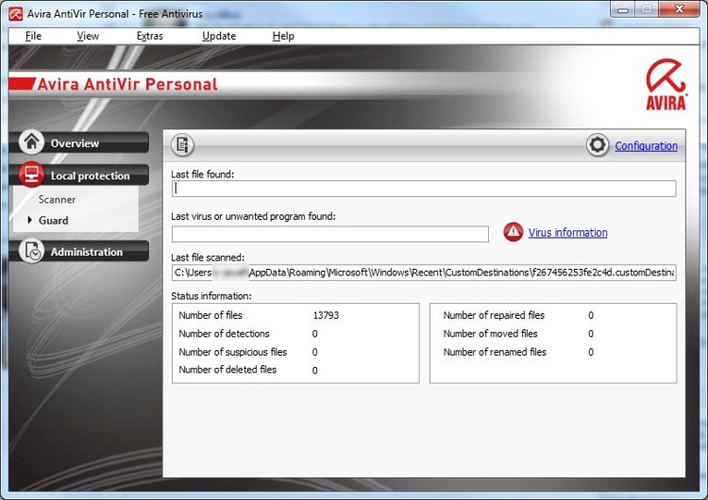Open the File menu
Viewport: 708px width, 500px height.
pyautogui.click(x=33, y=36)
